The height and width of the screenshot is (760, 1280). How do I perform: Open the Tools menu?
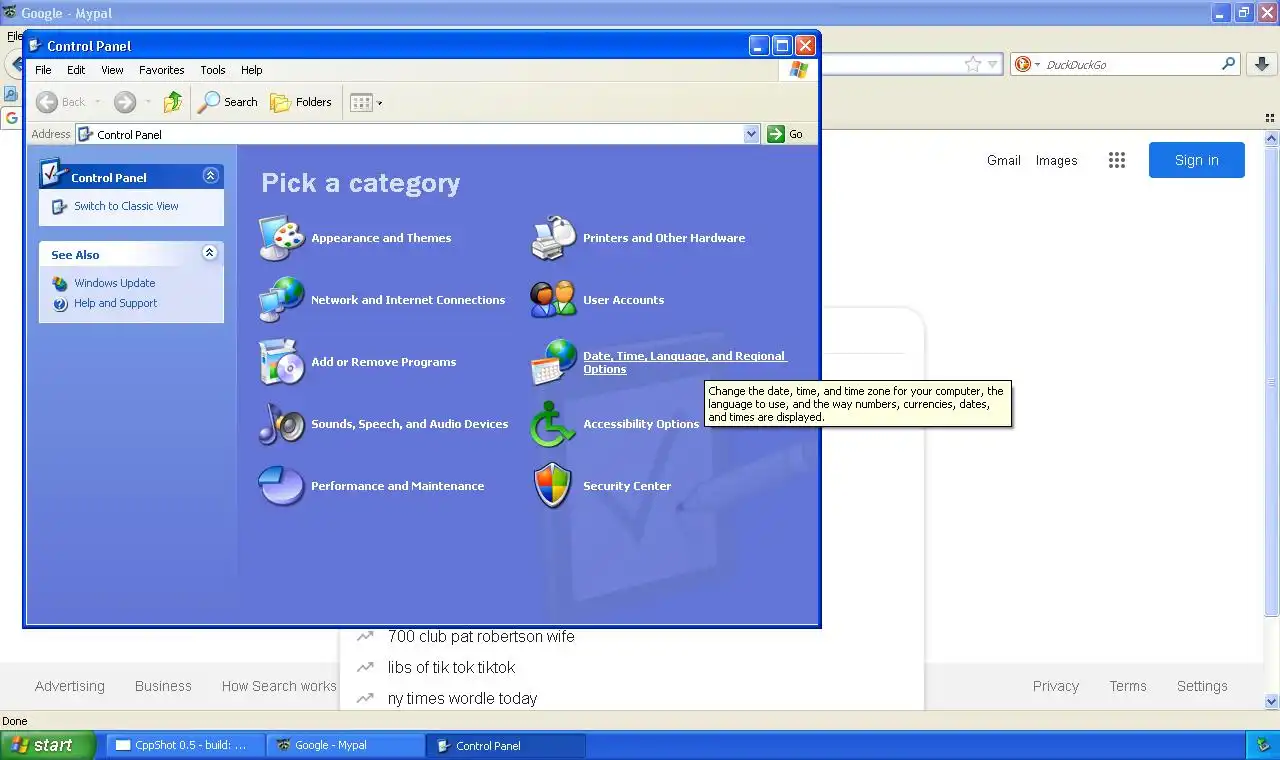[x=213, y=70]
